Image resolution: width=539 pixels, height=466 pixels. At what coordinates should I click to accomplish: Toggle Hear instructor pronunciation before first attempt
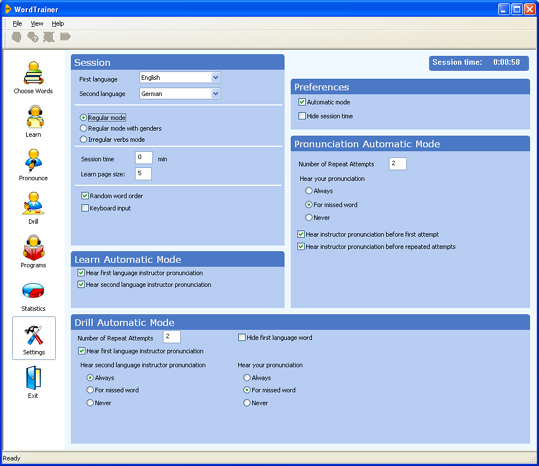301,234
